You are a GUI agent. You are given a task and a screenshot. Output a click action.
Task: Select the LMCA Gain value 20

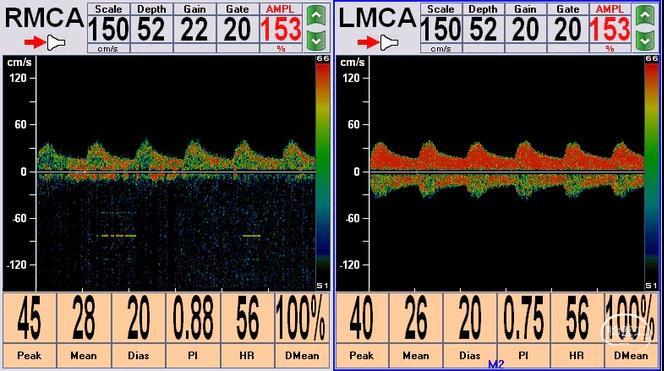[x=526, y=30]
